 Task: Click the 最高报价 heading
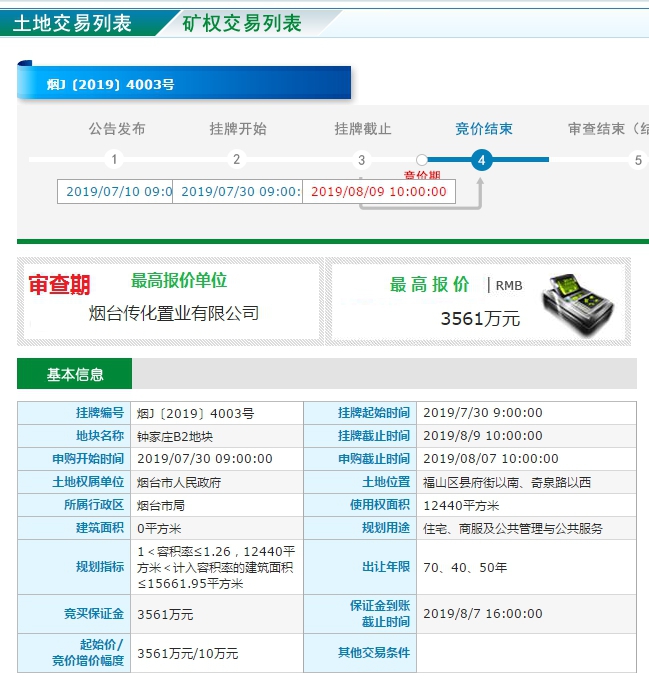coord(430,284)
